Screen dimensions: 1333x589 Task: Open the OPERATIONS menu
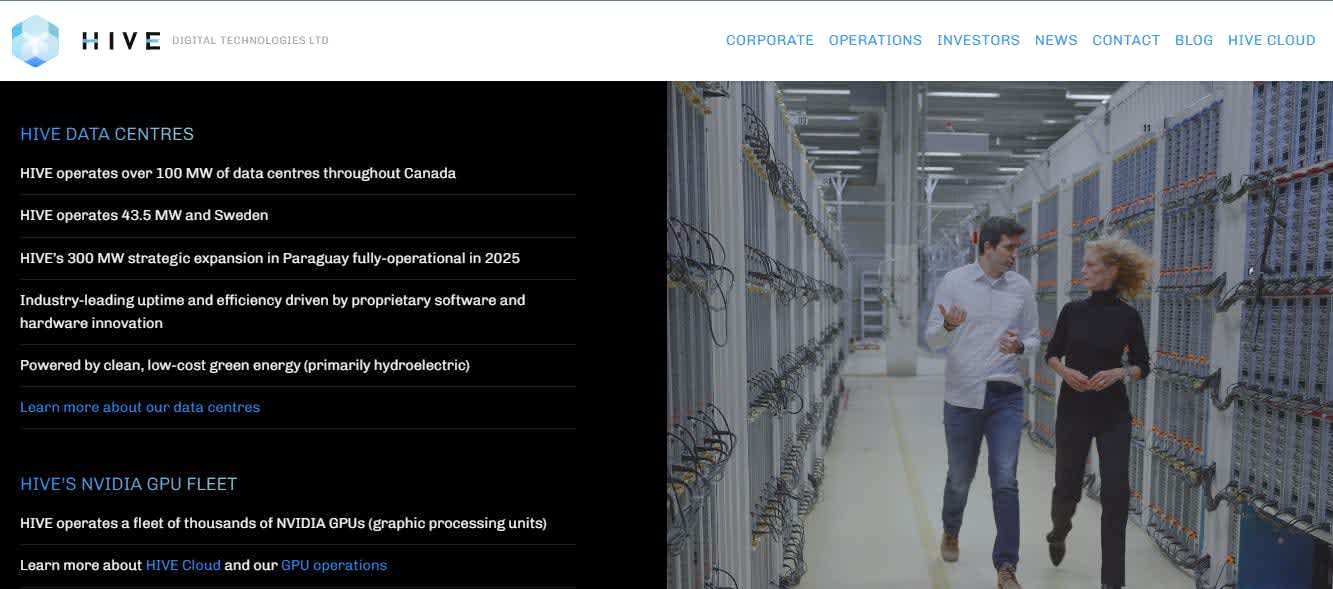(x=875, y=40)
